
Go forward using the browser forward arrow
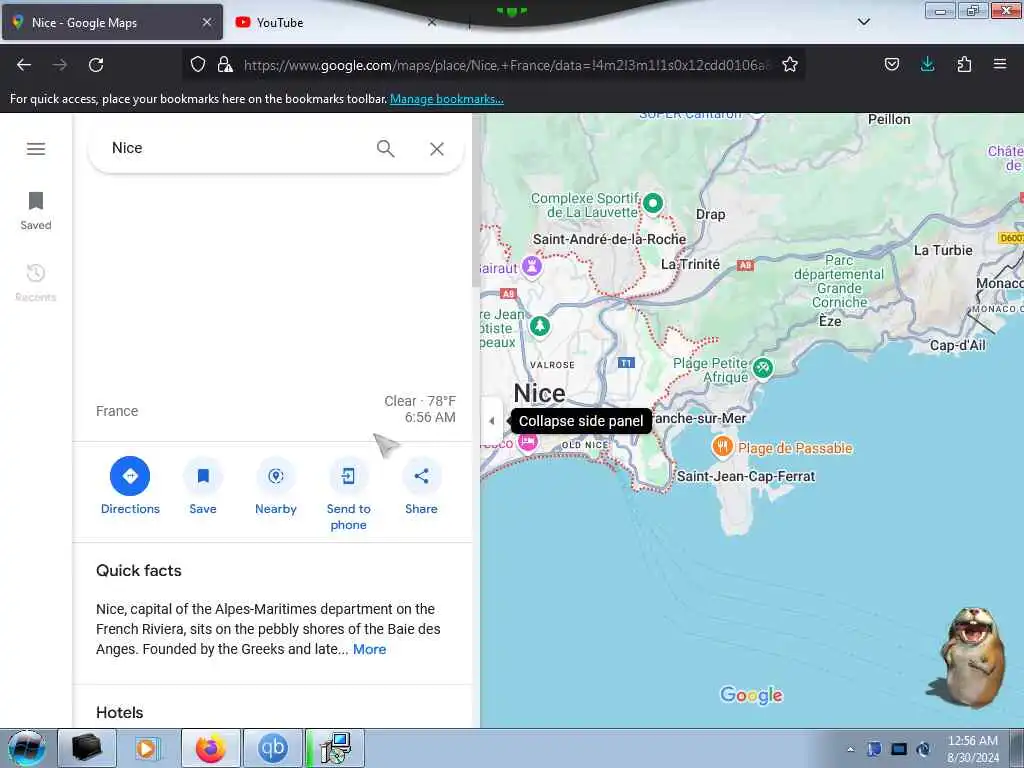pyautogui.click(x=60, y=65)
